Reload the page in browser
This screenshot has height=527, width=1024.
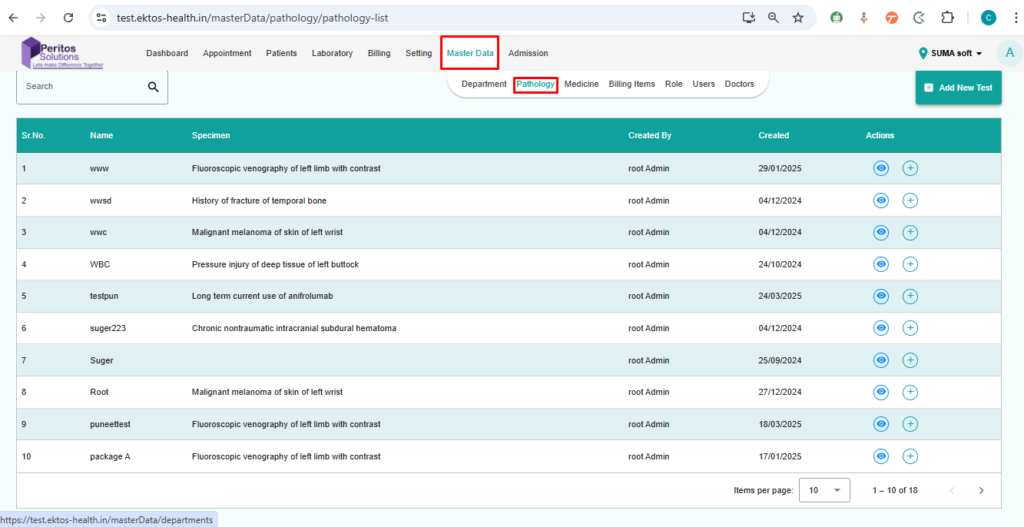click(x=68, y=17)
